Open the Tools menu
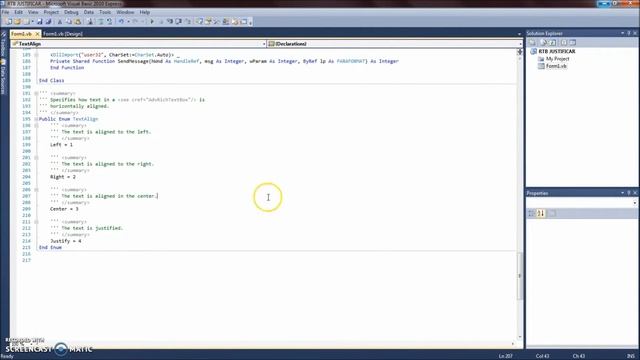This screenshot has height=360, width=640. point(105,12)
